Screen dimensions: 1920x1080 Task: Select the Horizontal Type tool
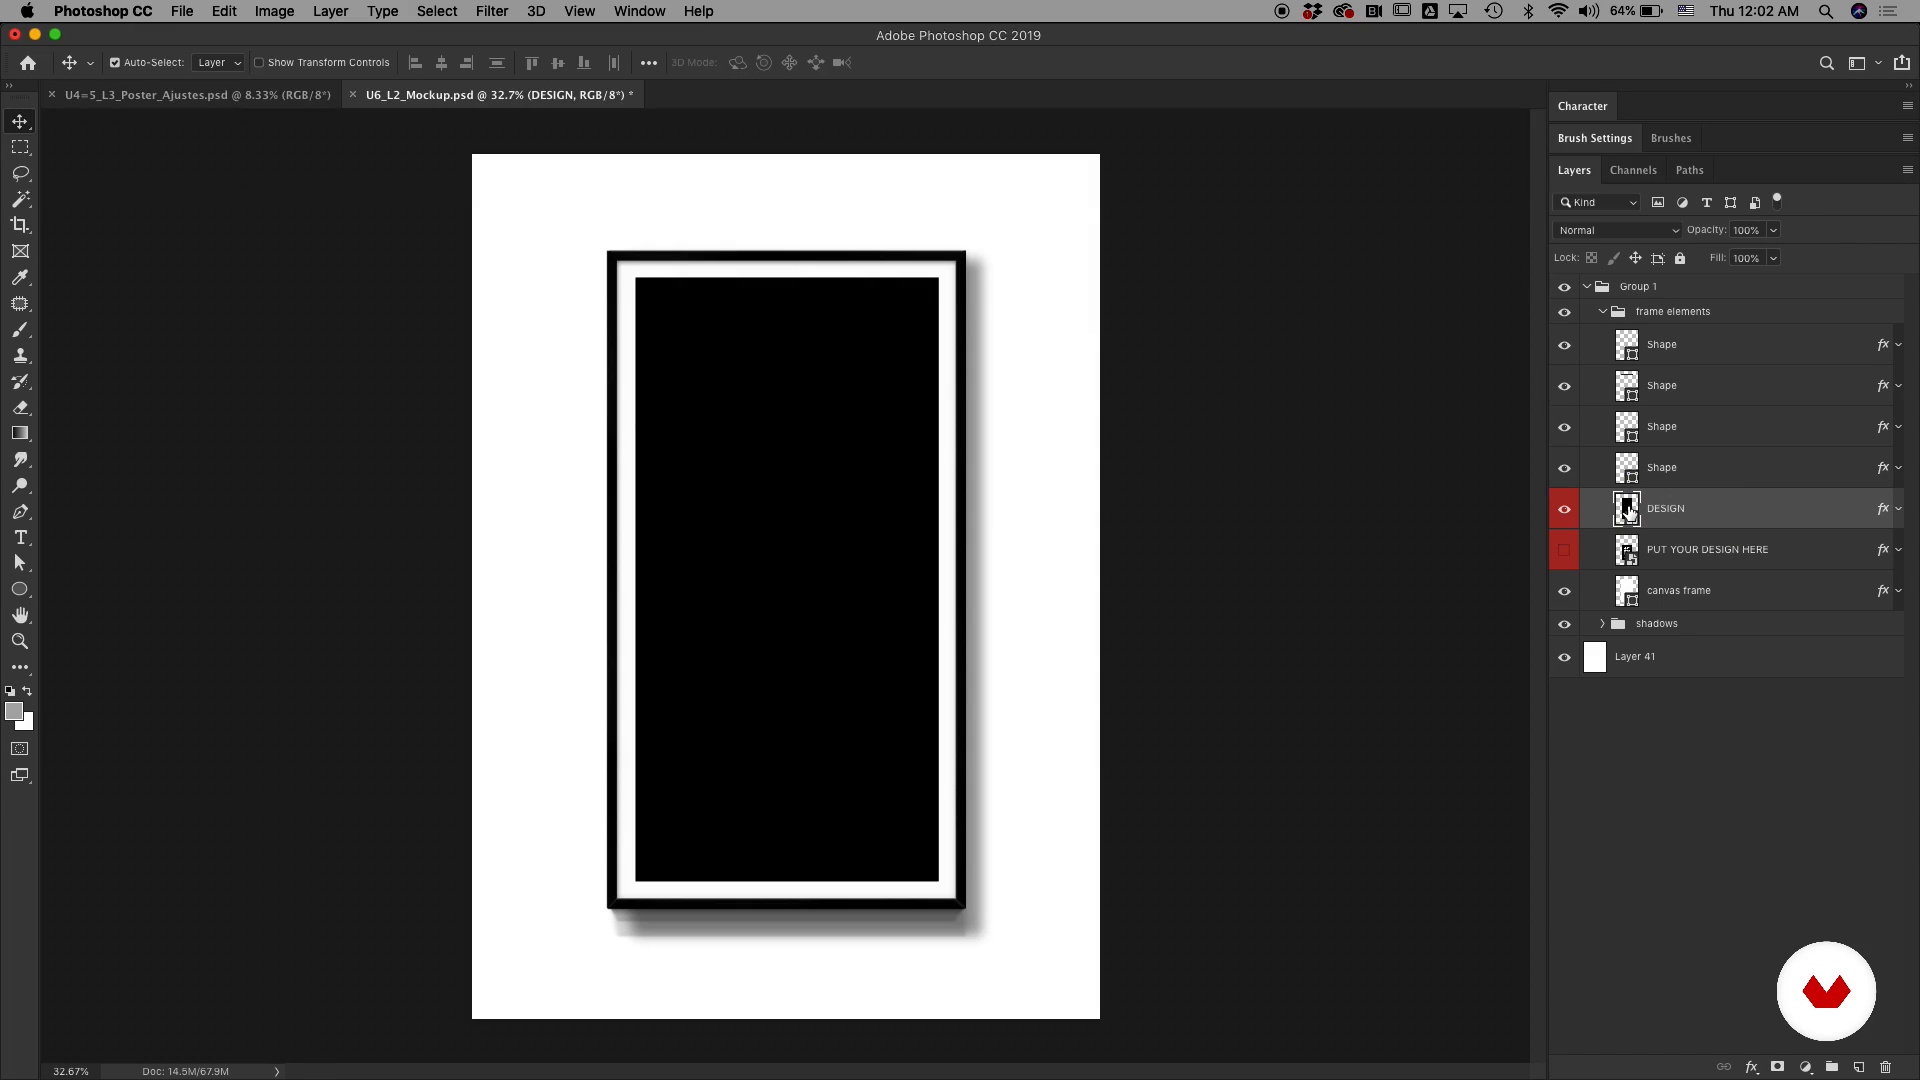pyautogui.click(x=20, y=538)
